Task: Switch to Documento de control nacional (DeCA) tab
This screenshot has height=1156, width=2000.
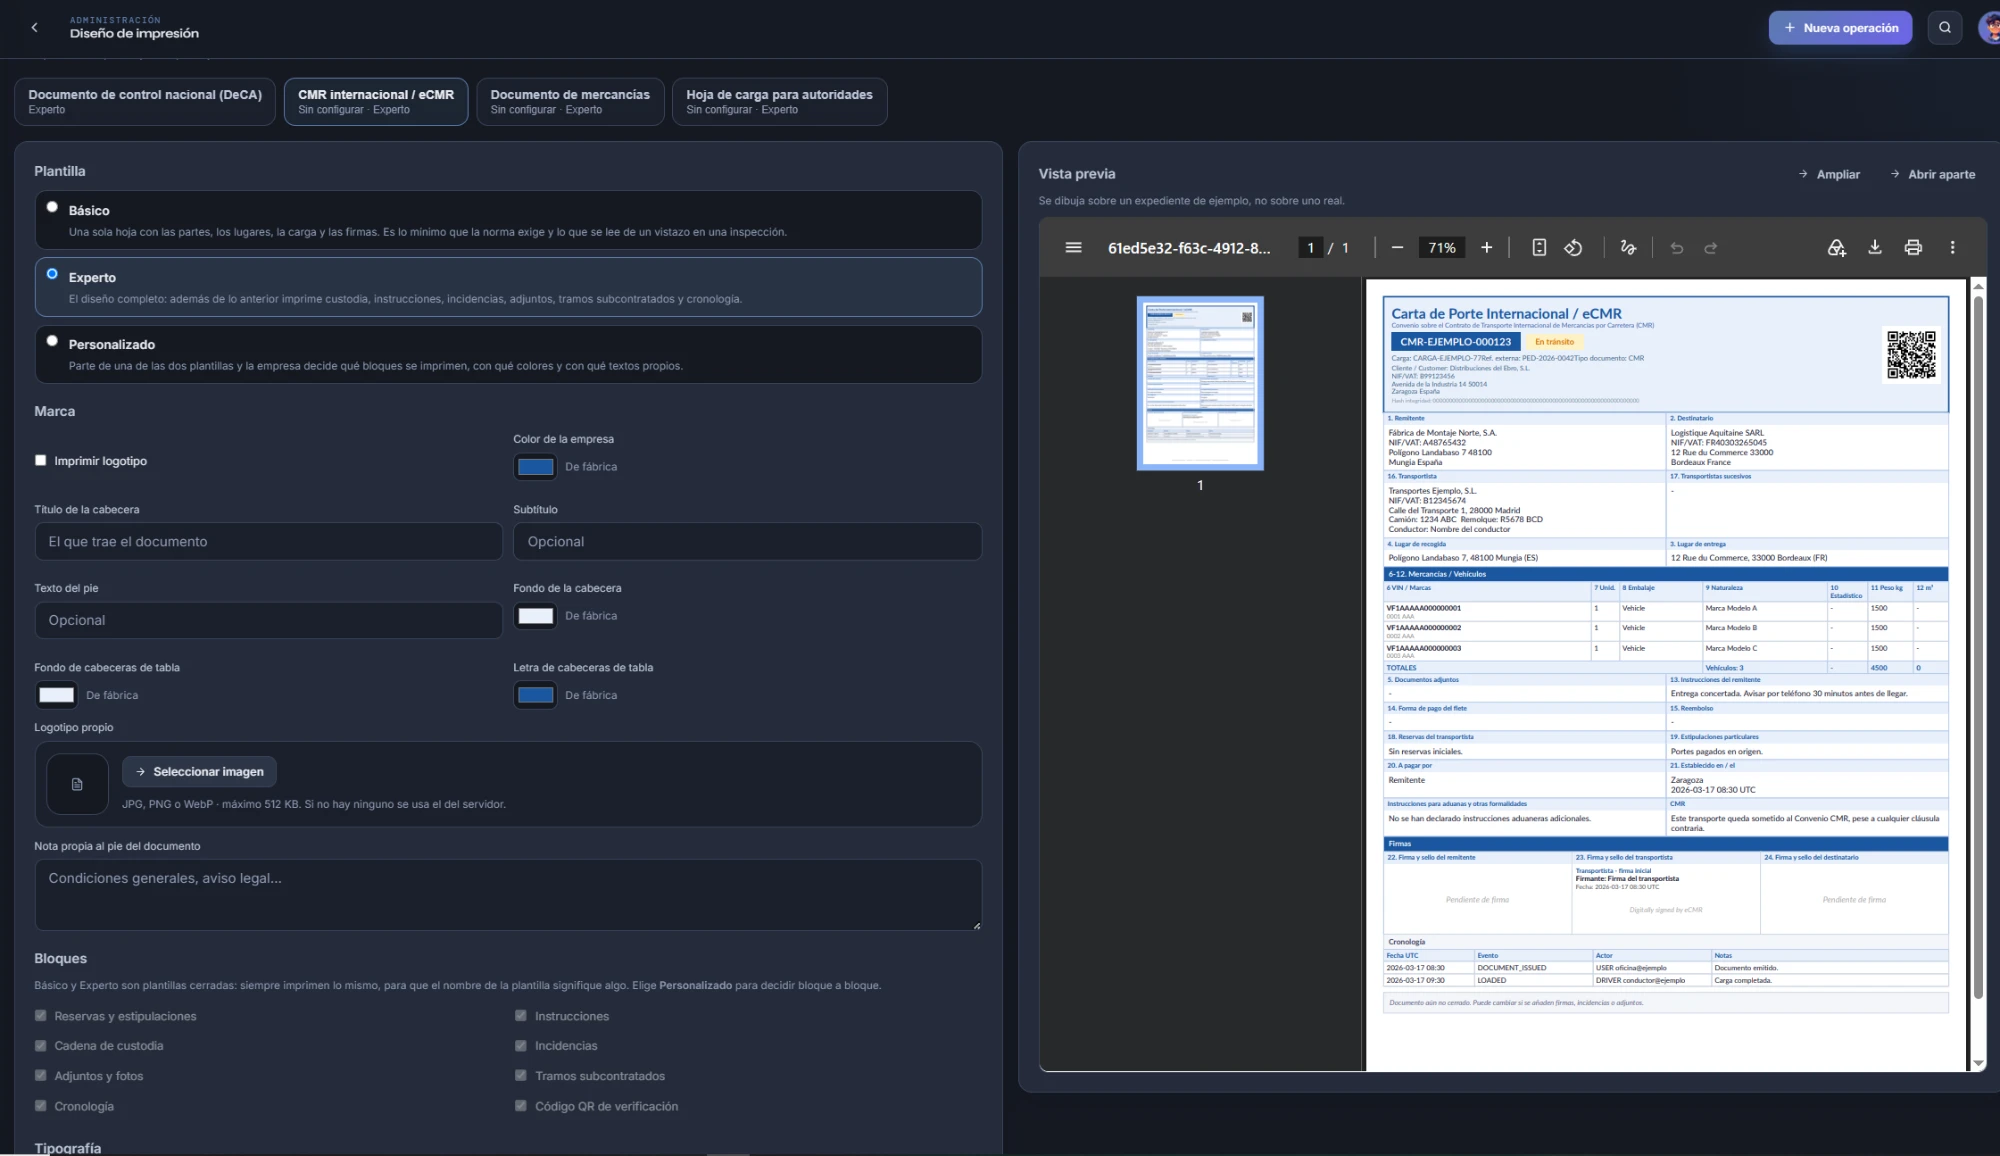Action: (145, 102)
